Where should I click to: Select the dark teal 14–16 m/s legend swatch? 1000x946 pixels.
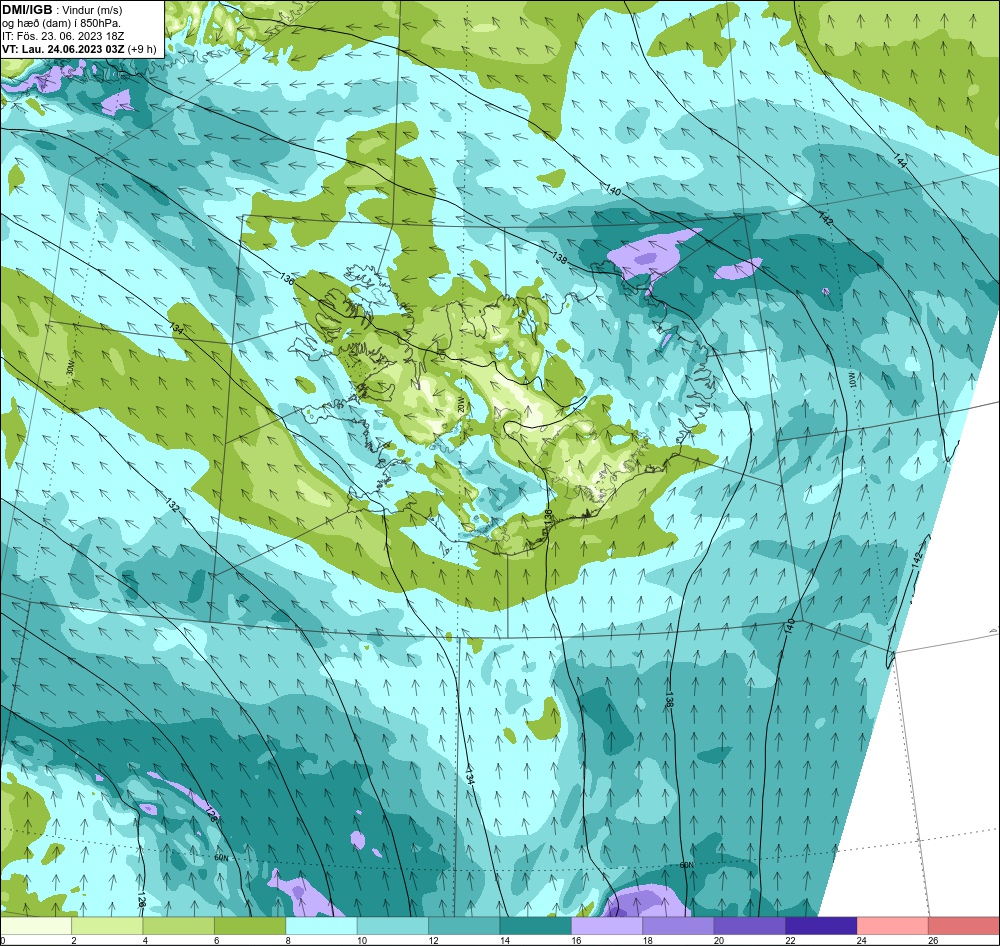coord(536,926)
